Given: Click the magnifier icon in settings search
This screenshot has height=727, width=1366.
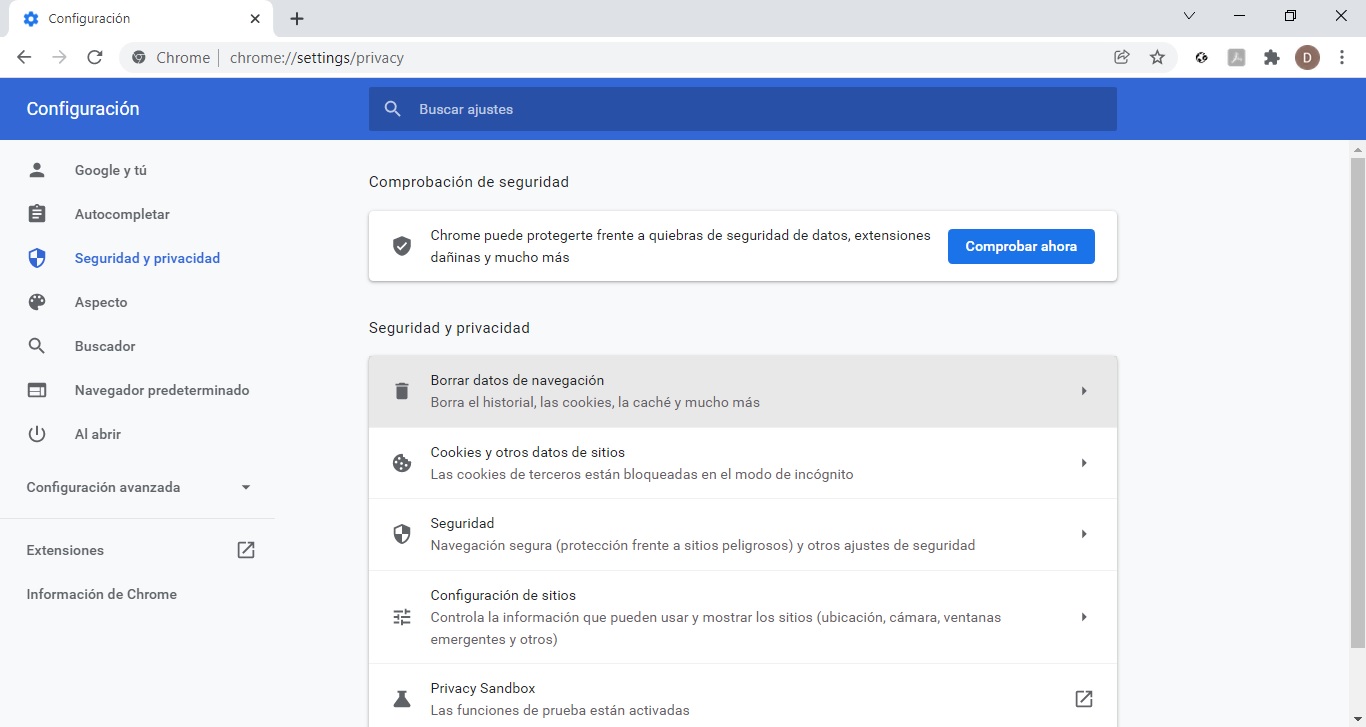Looking at the screenshot, I should 393,109.
